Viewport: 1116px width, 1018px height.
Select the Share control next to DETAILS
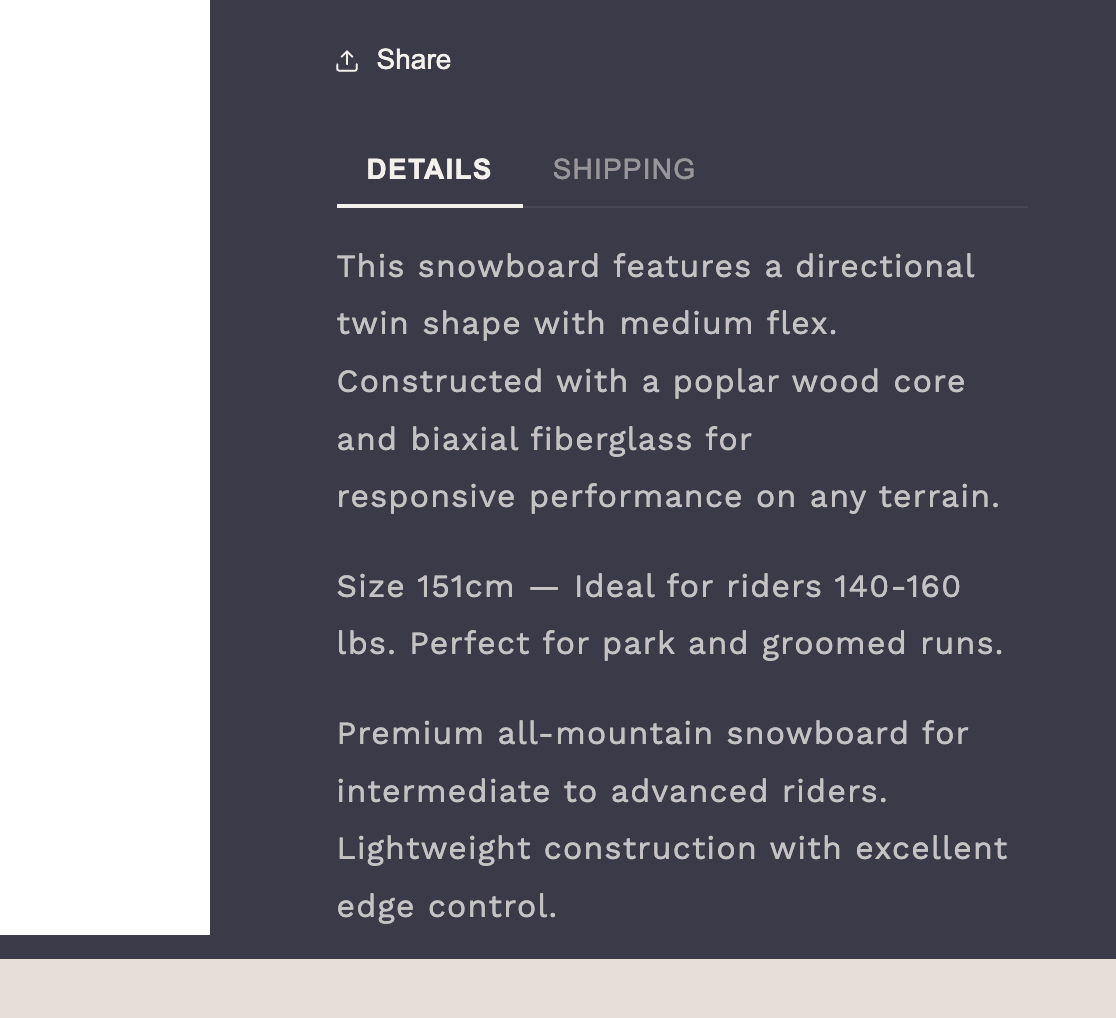click(x=393, y=60)
